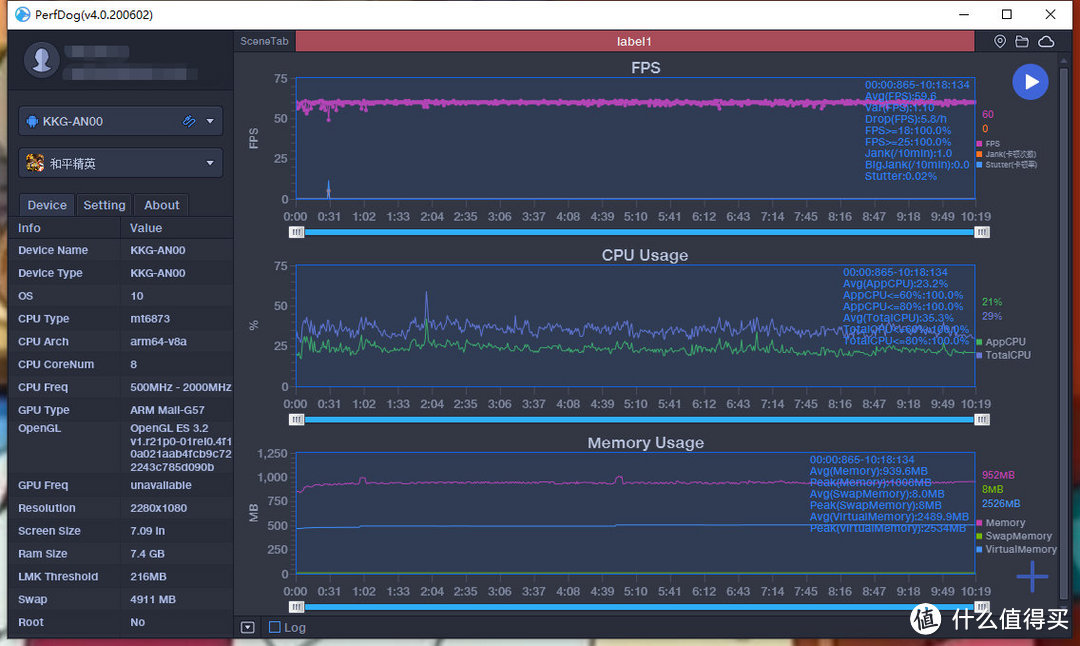
Task: Click the Android device icon beside KKG-AN00
Action: (x=32, y=122)
